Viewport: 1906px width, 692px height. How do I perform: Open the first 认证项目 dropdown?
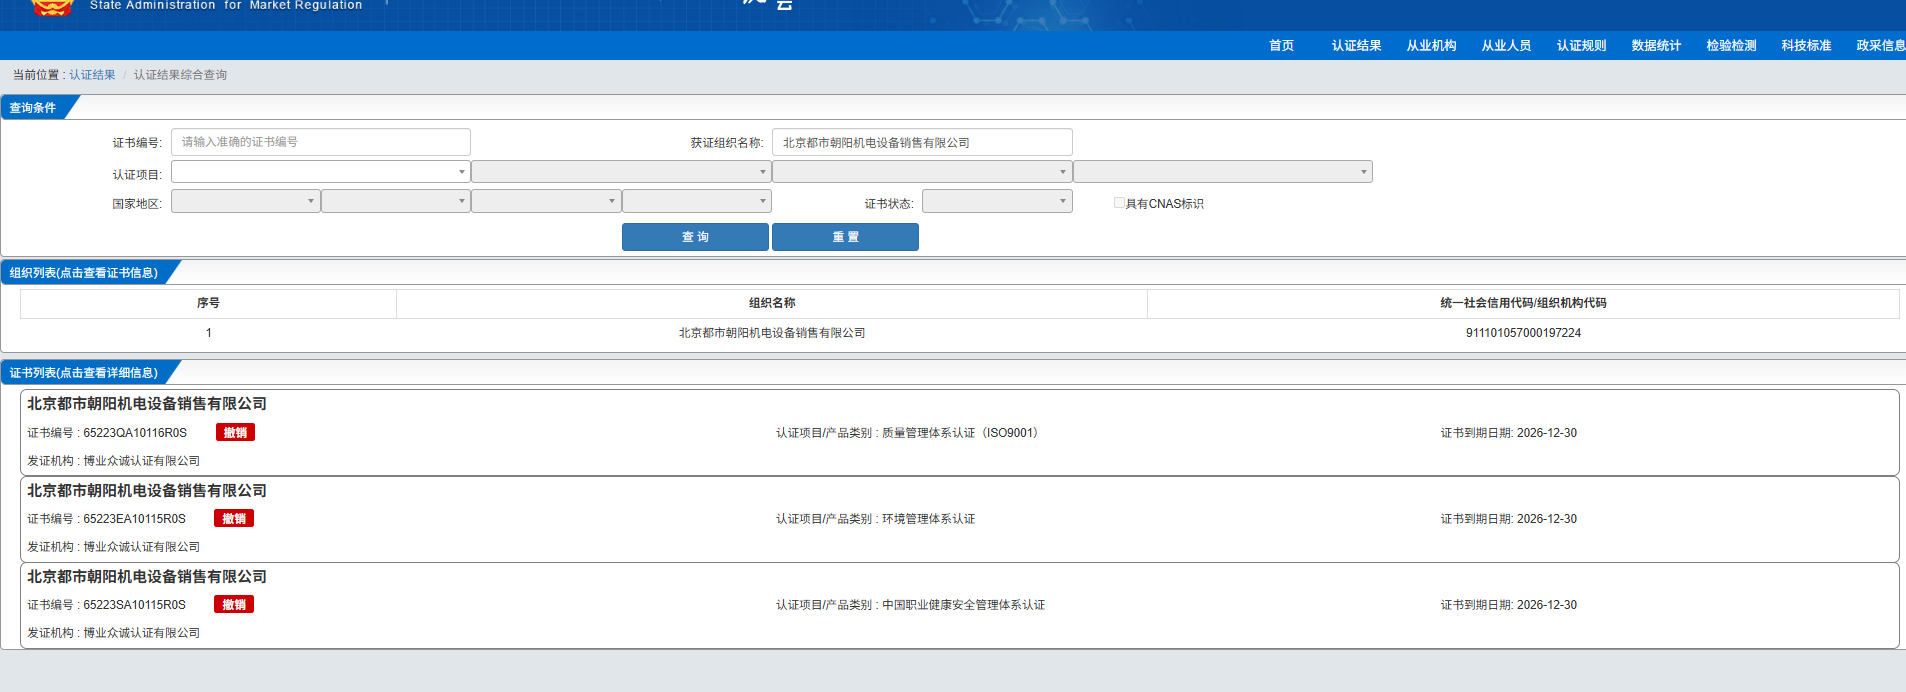point(320,172)
